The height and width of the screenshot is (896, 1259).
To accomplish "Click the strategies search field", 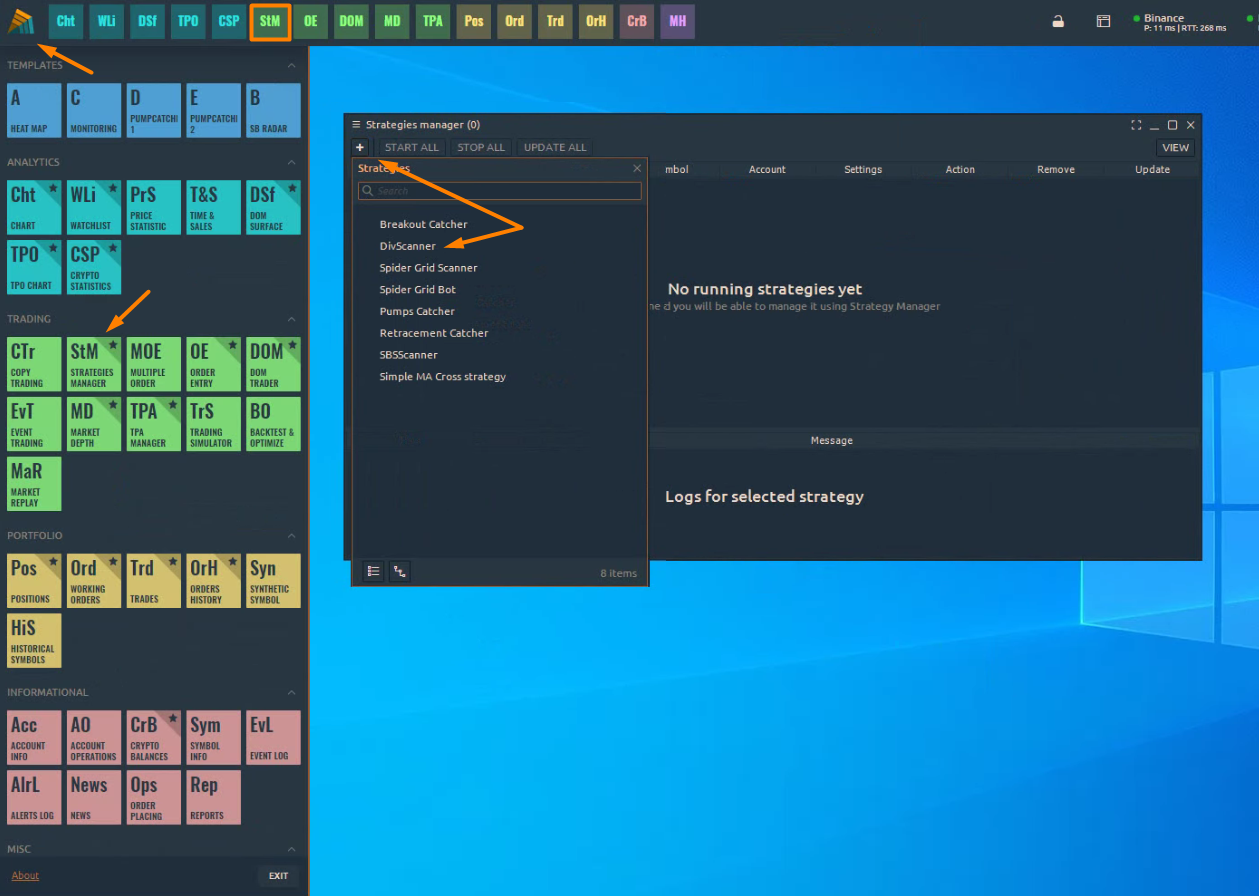I will (500, 191).
